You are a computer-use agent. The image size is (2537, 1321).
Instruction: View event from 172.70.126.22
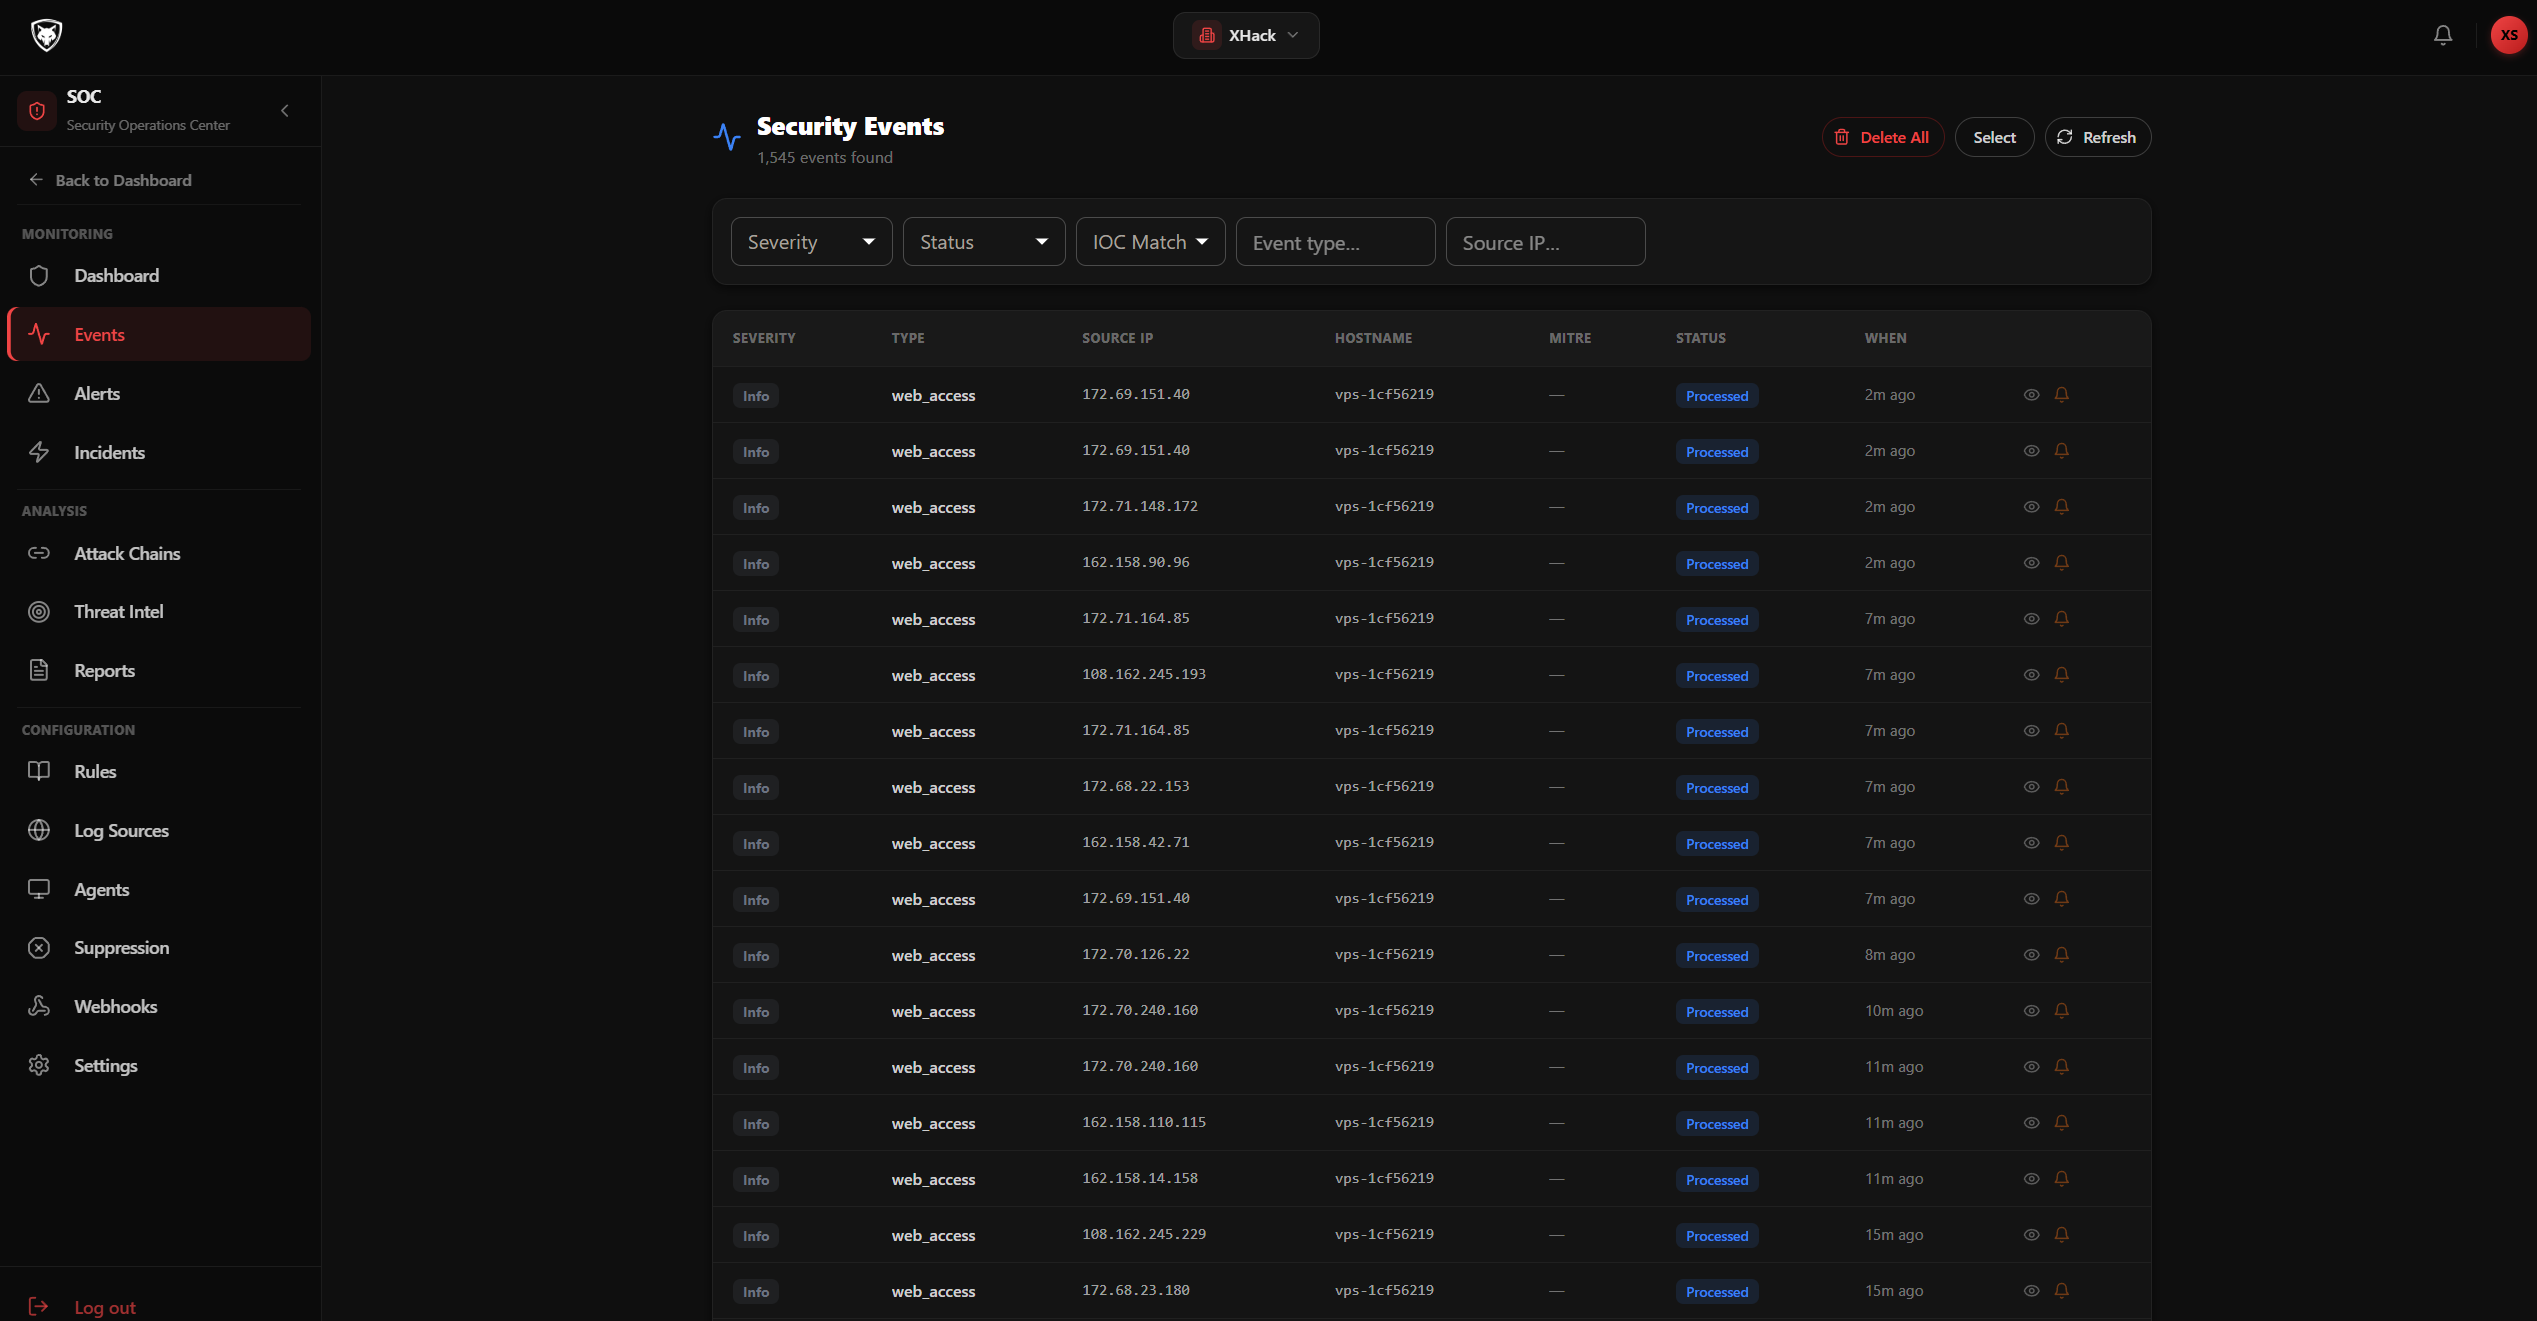[x=2031, y=955]
